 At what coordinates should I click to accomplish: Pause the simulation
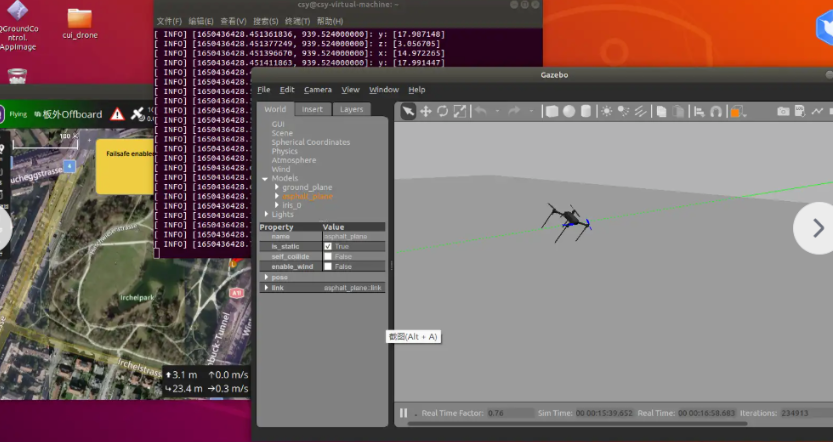(403, 413)
